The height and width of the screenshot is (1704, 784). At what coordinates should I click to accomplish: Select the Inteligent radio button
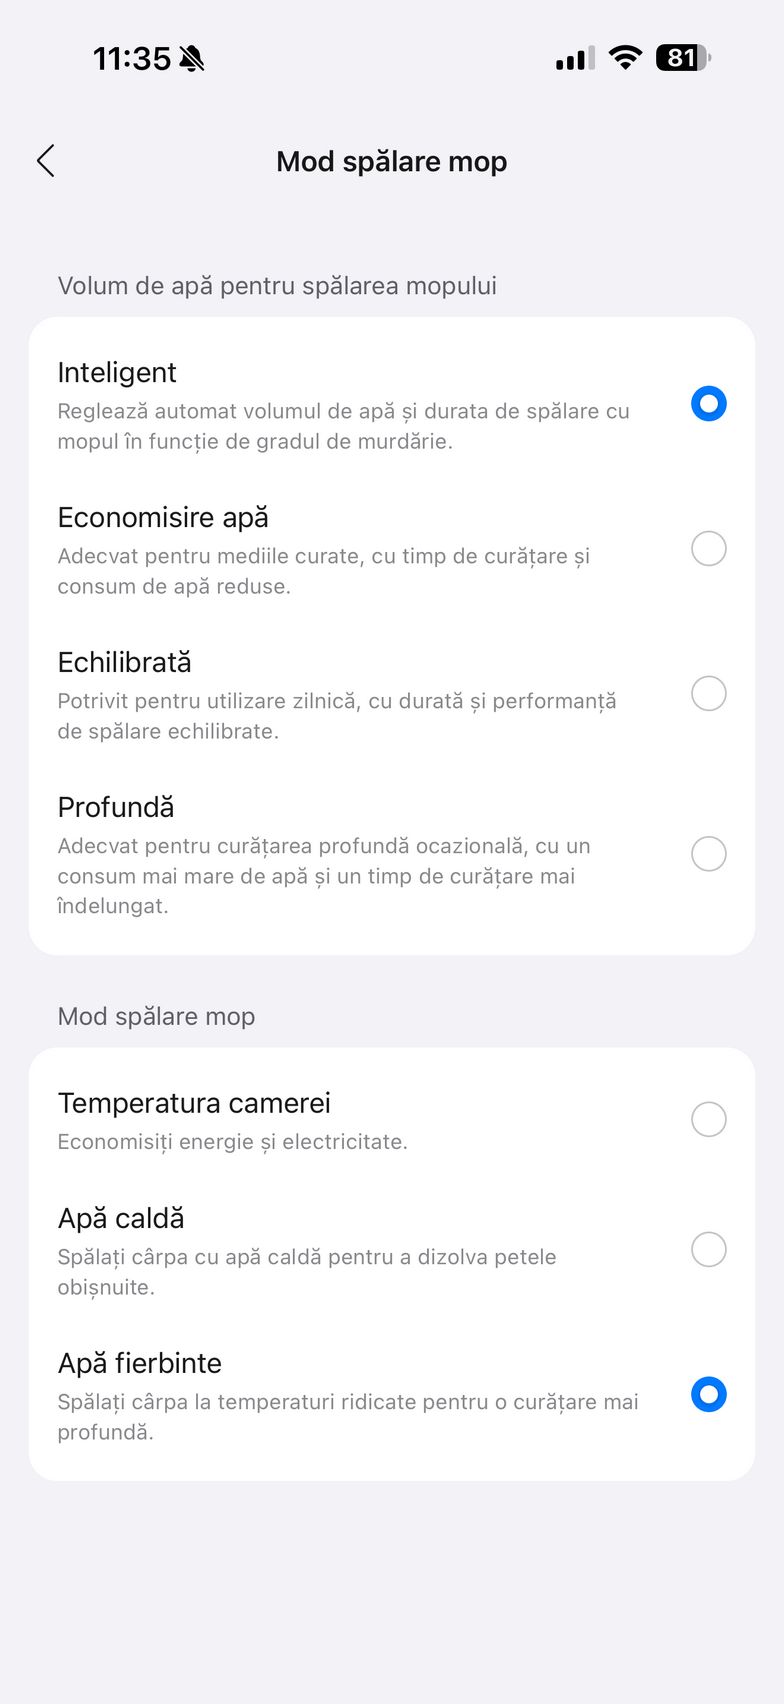(708, 404)
